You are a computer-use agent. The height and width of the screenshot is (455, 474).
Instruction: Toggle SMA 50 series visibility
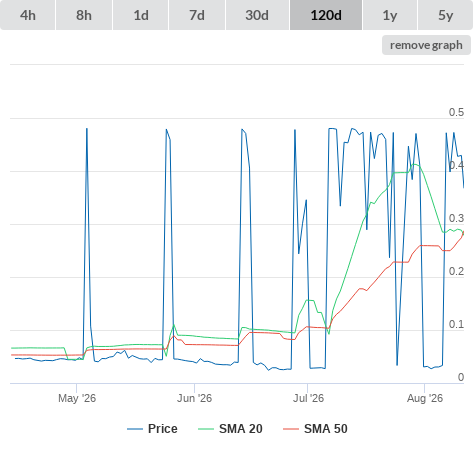[326, 429]
